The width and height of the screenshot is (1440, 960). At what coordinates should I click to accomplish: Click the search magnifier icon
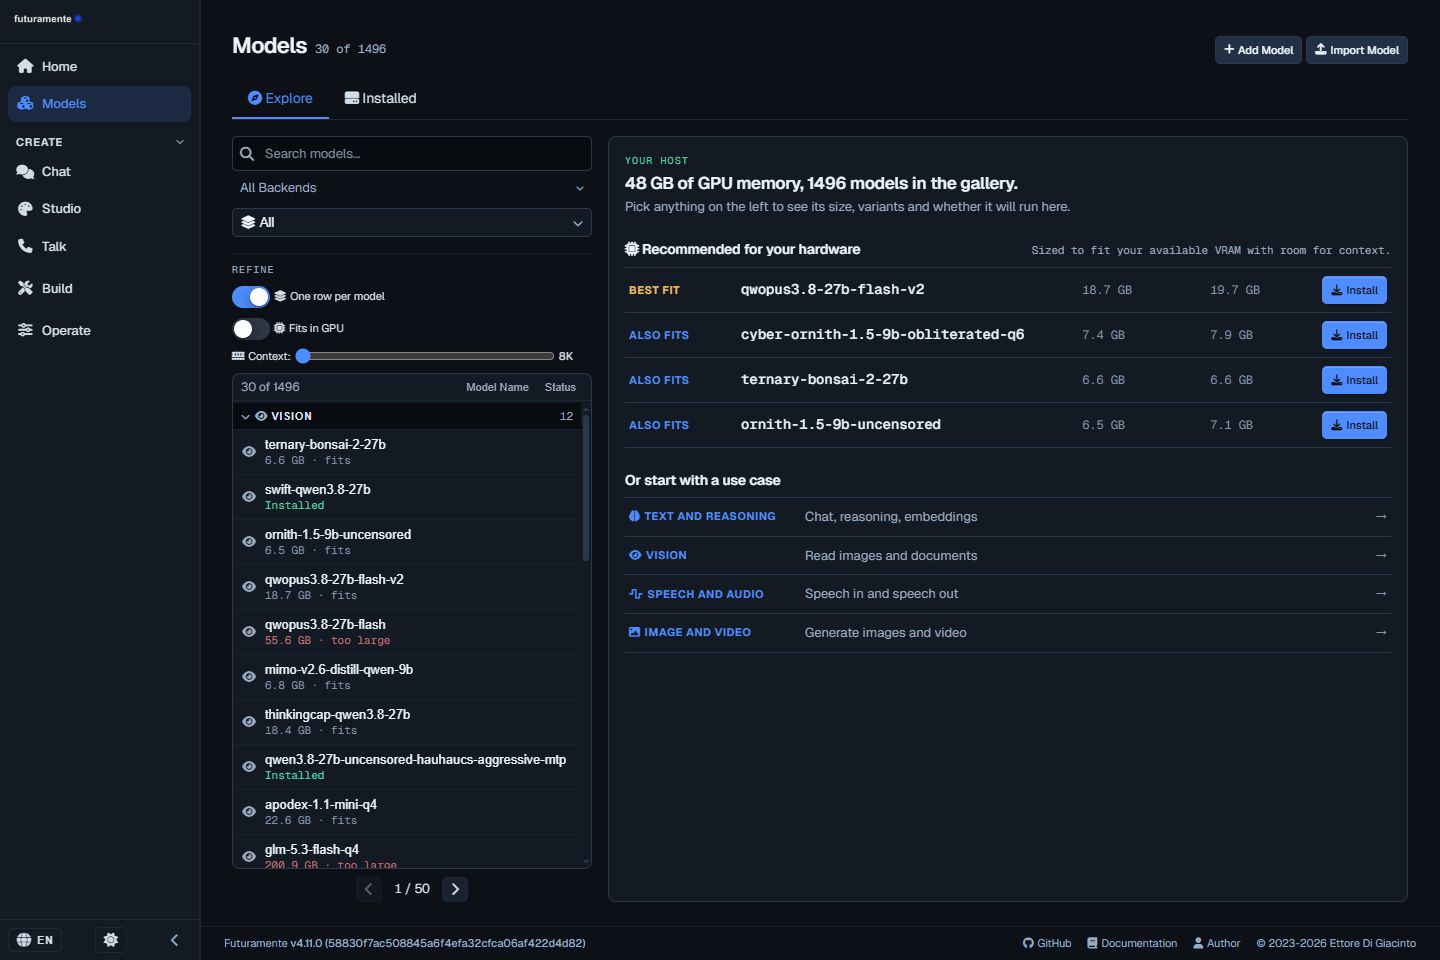(247, 154)
